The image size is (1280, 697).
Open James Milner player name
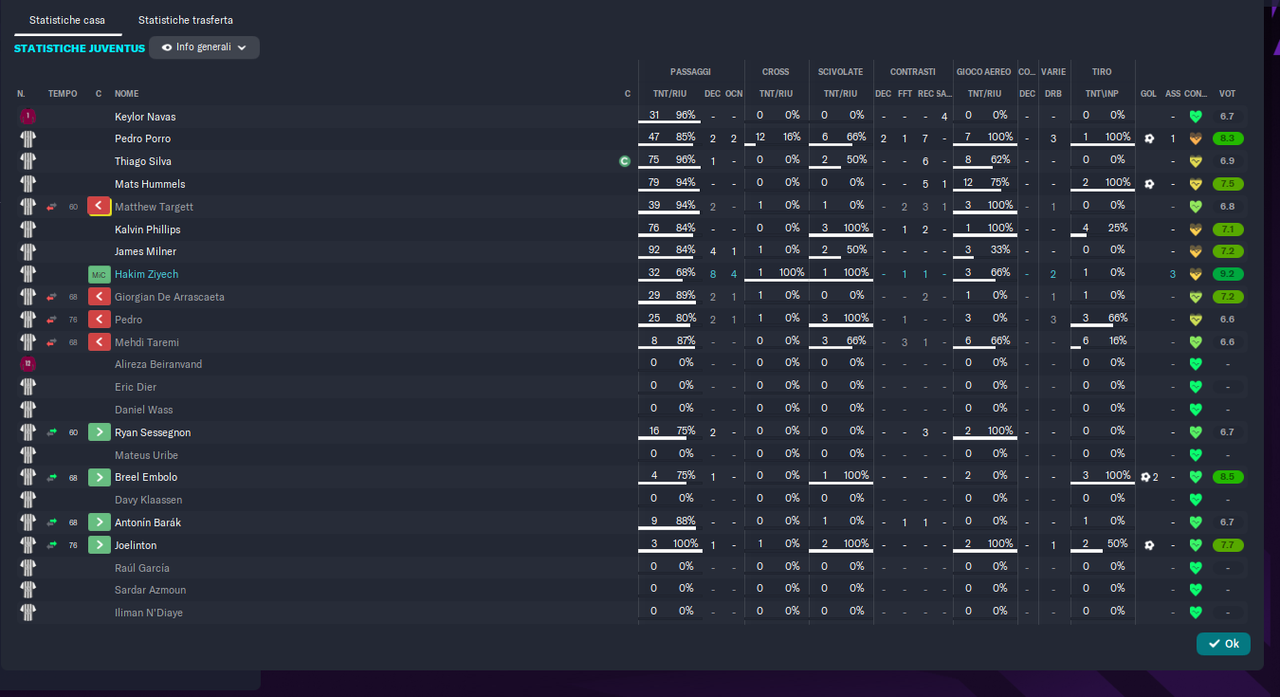pos(145,252)
